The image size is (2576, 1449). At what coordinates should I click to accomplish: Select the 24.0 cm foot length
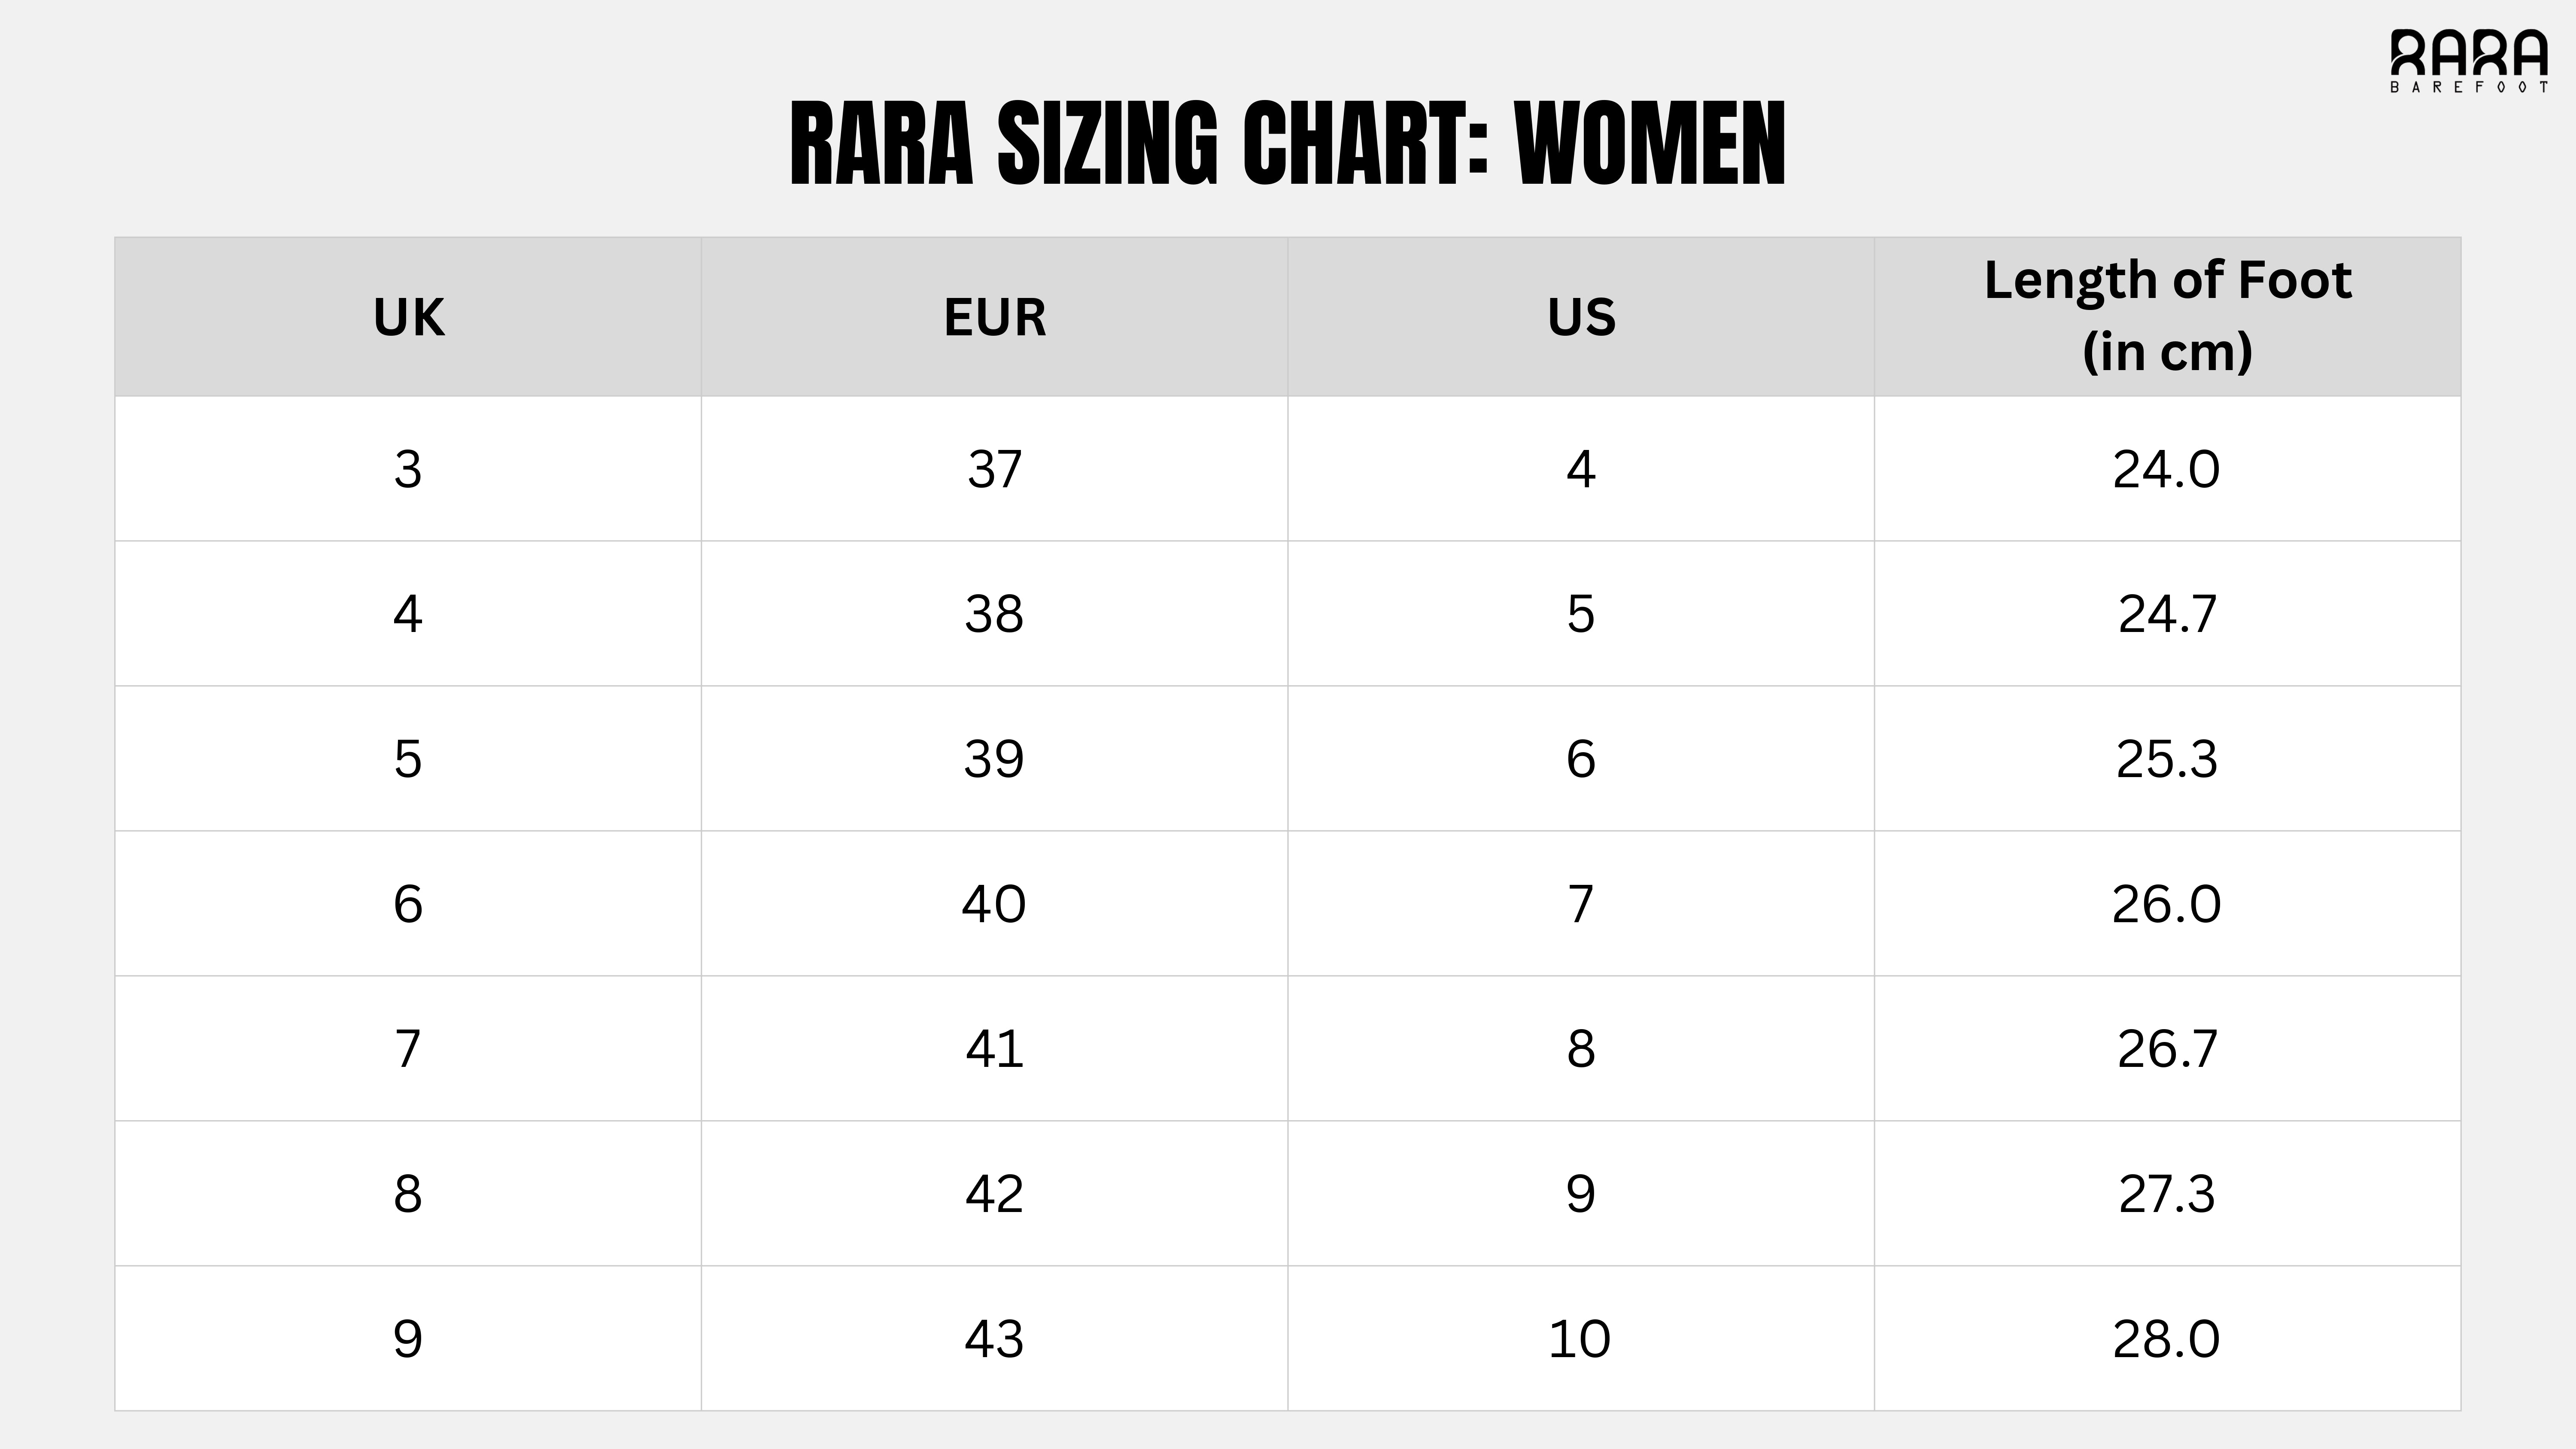(2166, 469)
